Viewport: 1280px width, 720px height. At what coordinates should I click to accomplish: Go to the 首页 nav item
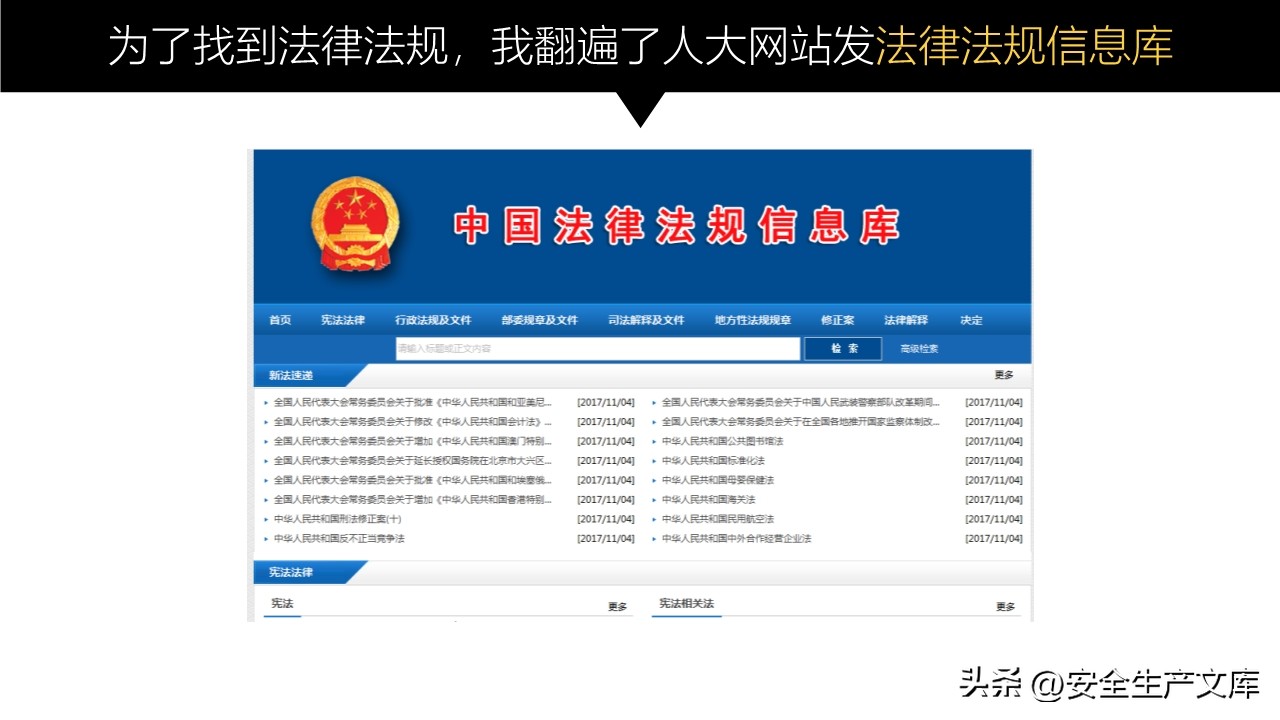click(280, 320)
